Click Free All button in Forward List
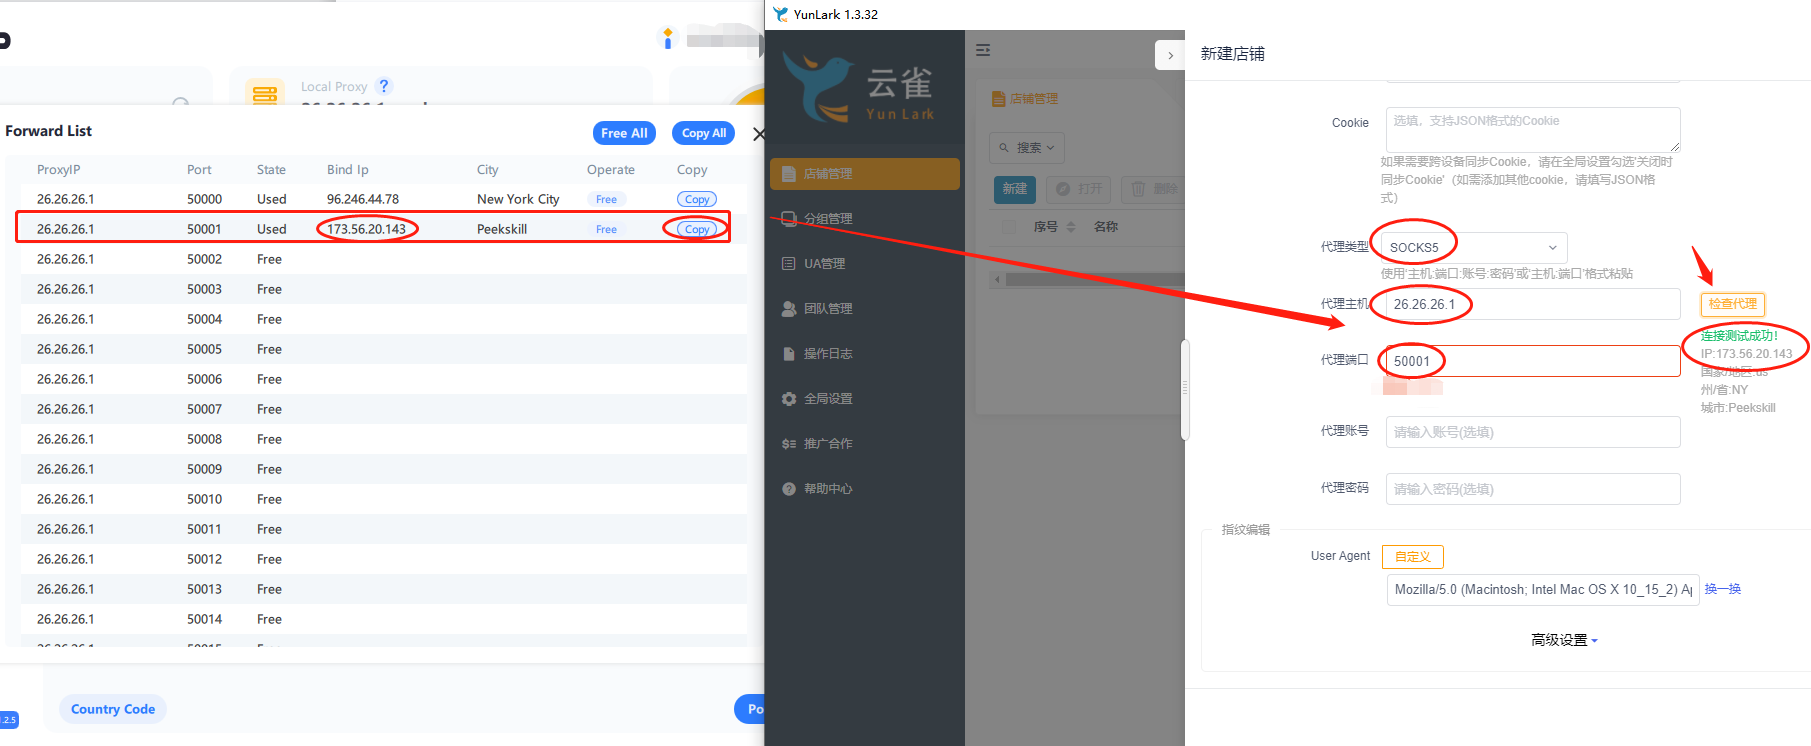Image resolution: width=1811 pixels, height=746 pixels. click(624, 133)
